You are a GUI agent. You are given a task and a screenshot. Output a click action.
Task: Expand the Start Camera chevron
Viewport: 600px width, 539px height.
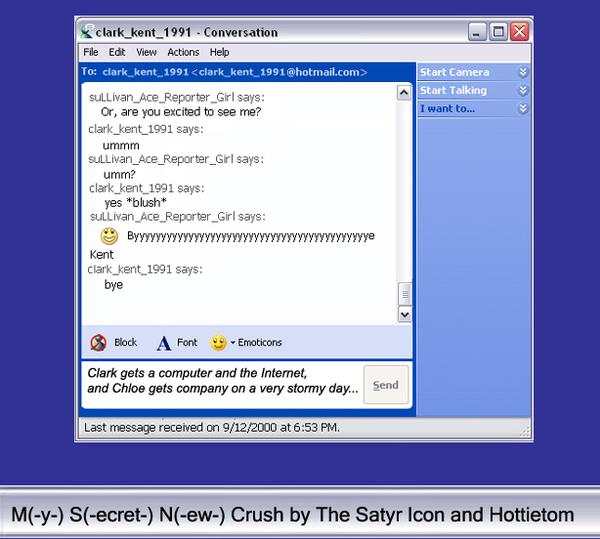(x=522, y=72)
